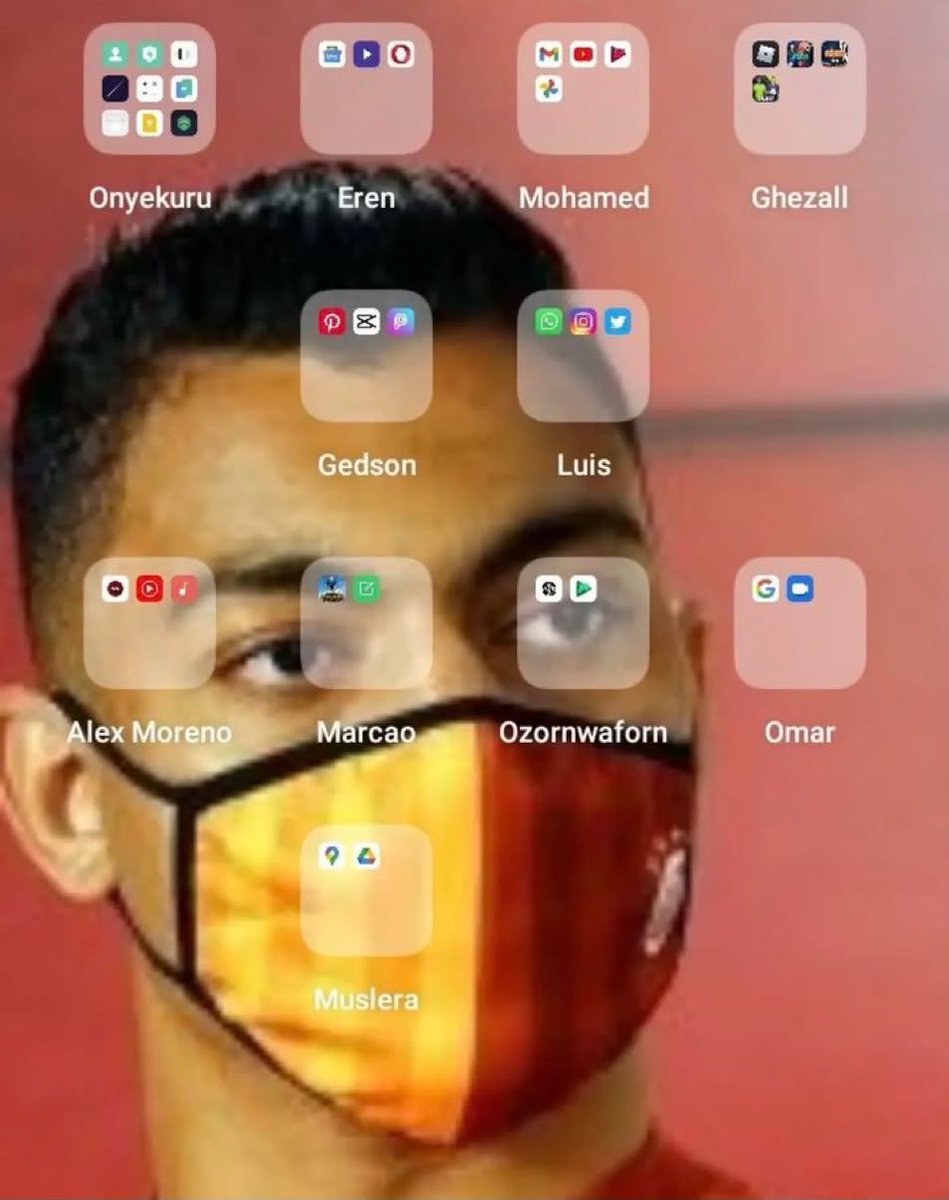The width and height of the screenshot is (949, 1200).
Task: Tap the green contacts icon in the Onyekuru folder
Action: [x=115, y=54]
